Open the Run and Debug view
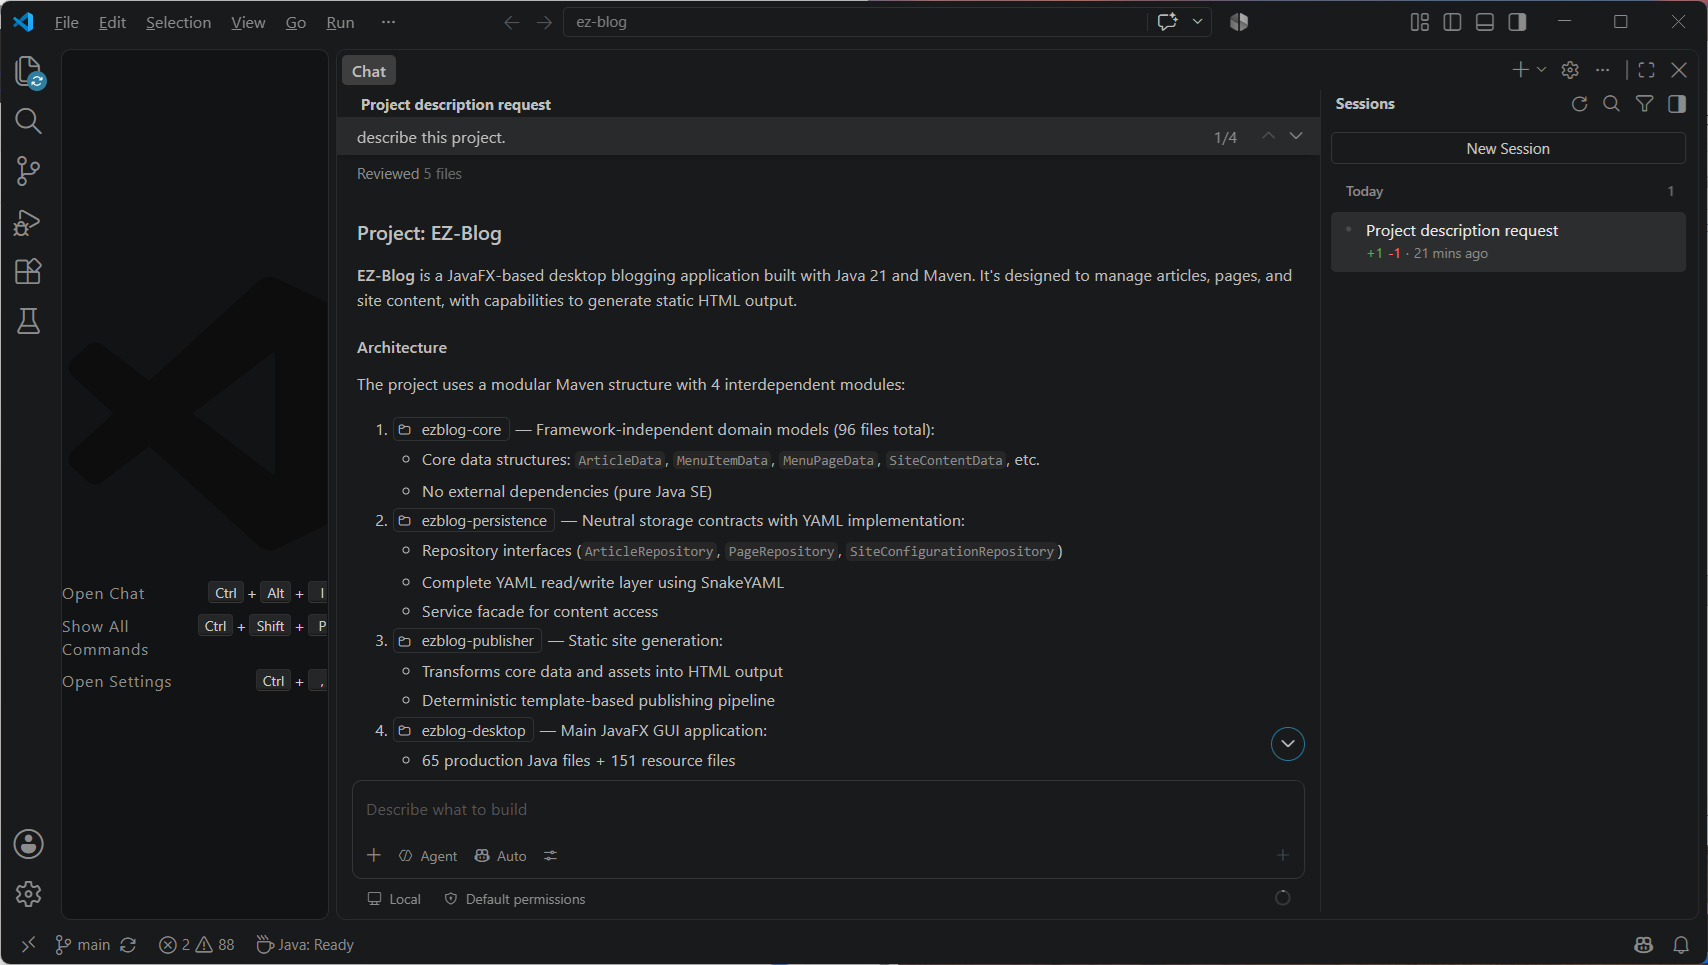1708x965 pixels. [29, 222]
